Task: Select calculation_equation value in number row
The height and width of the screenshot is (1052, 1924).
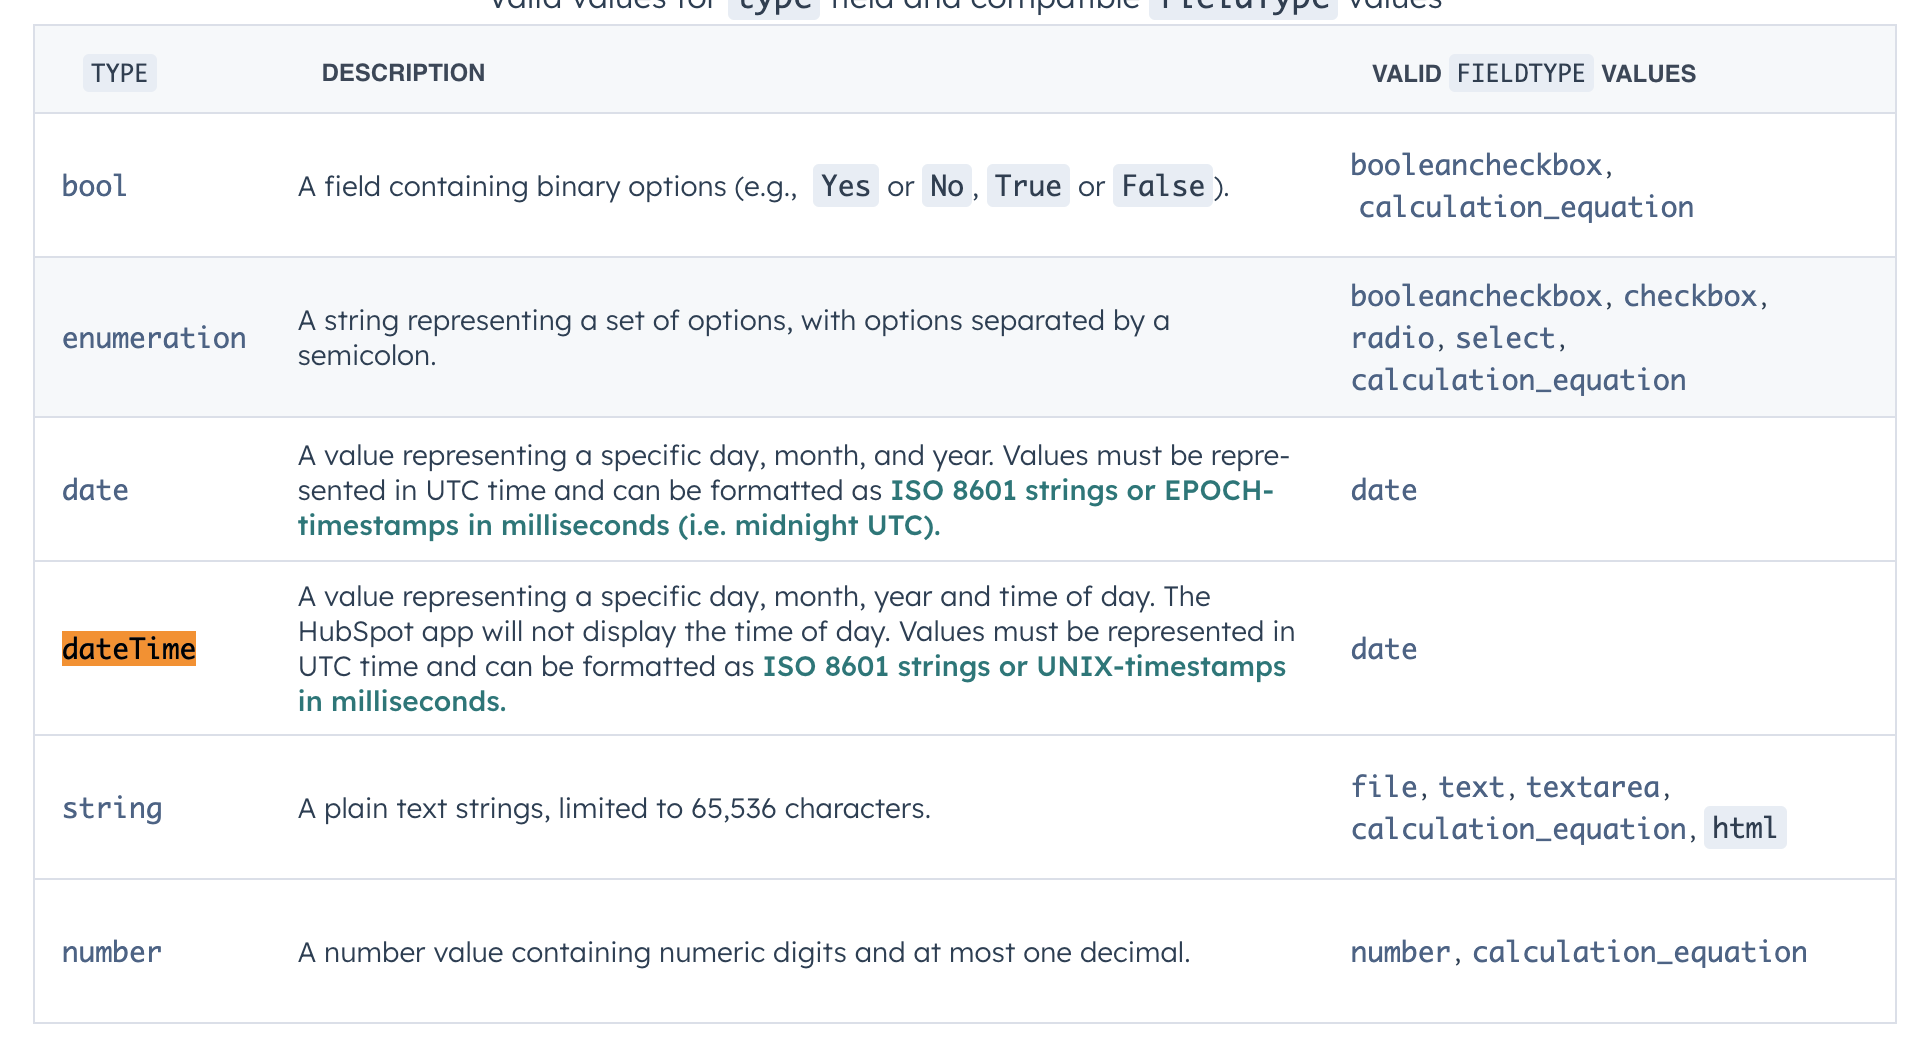Action: coord(1640,952)
